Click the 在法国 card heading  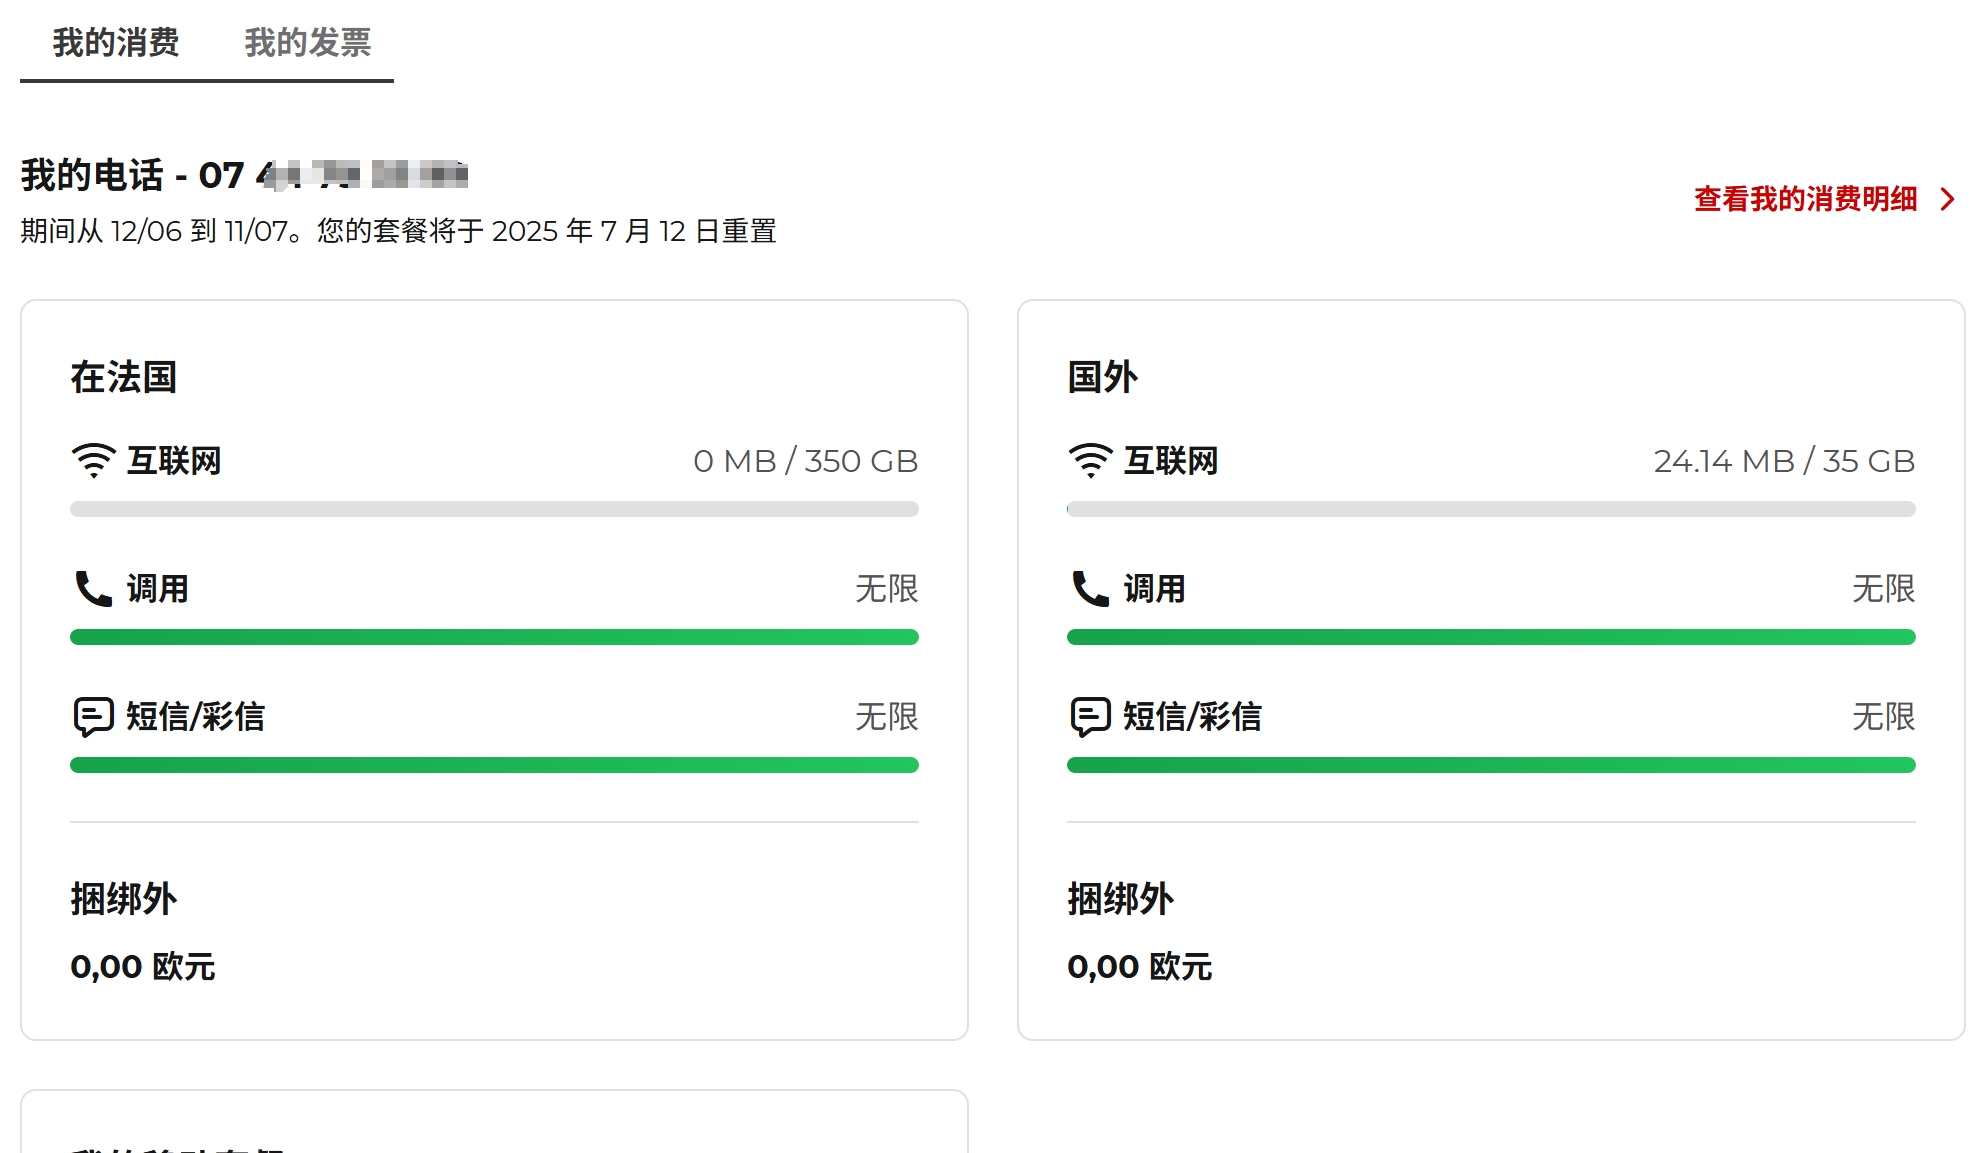pyautogui.click(x=124, y=377)
